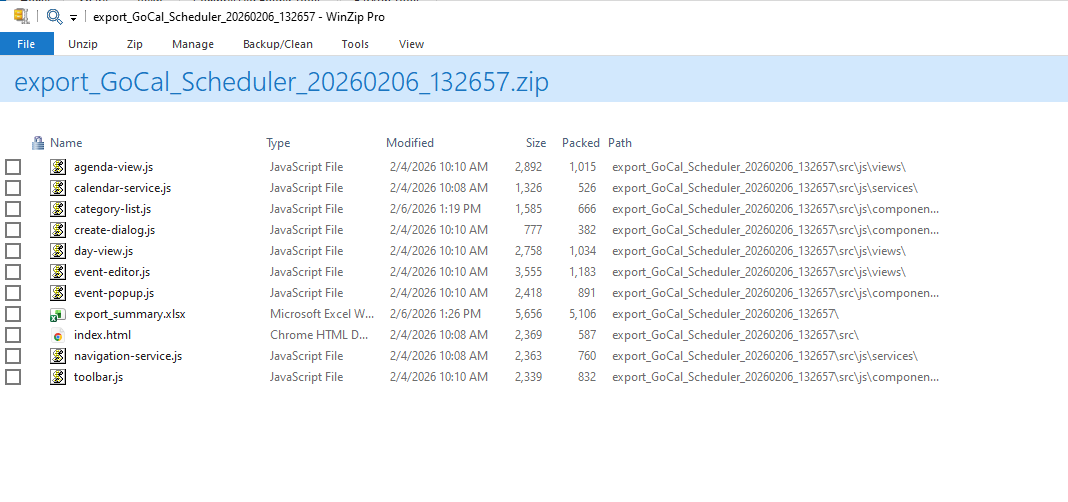The height and width of the screenshot is (502, 1068).
Task: Switch to the Zip ribbon tab
Action: [x=135, y=44]
